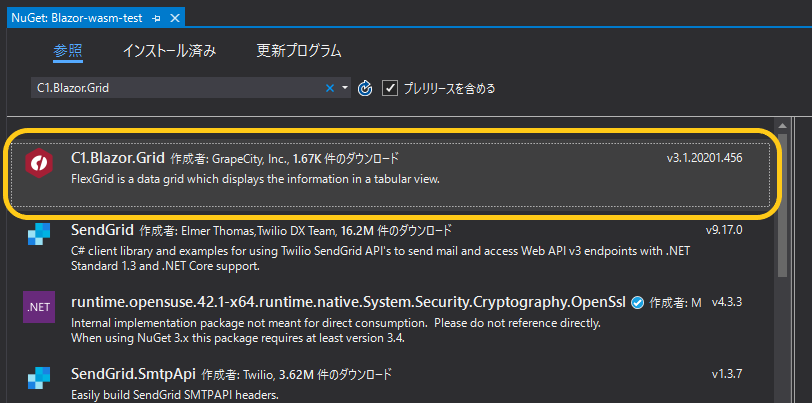Image resolution: width=812 pixels, height=403 pixels.
Task: Clear the search text with X icon
Action: pyautogui.click(x=330, y=88)
